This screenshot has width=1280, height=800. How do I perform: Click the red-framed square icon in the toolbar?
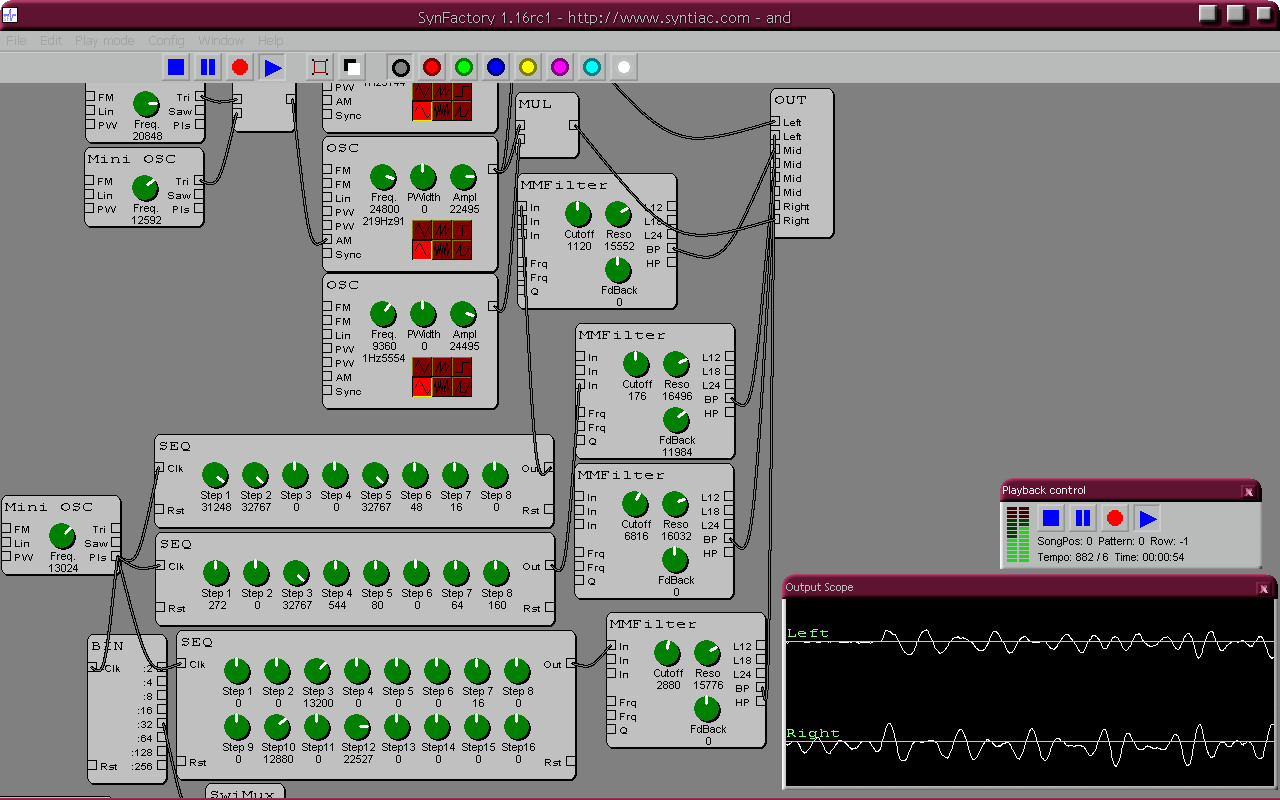[x=320, y=68]
